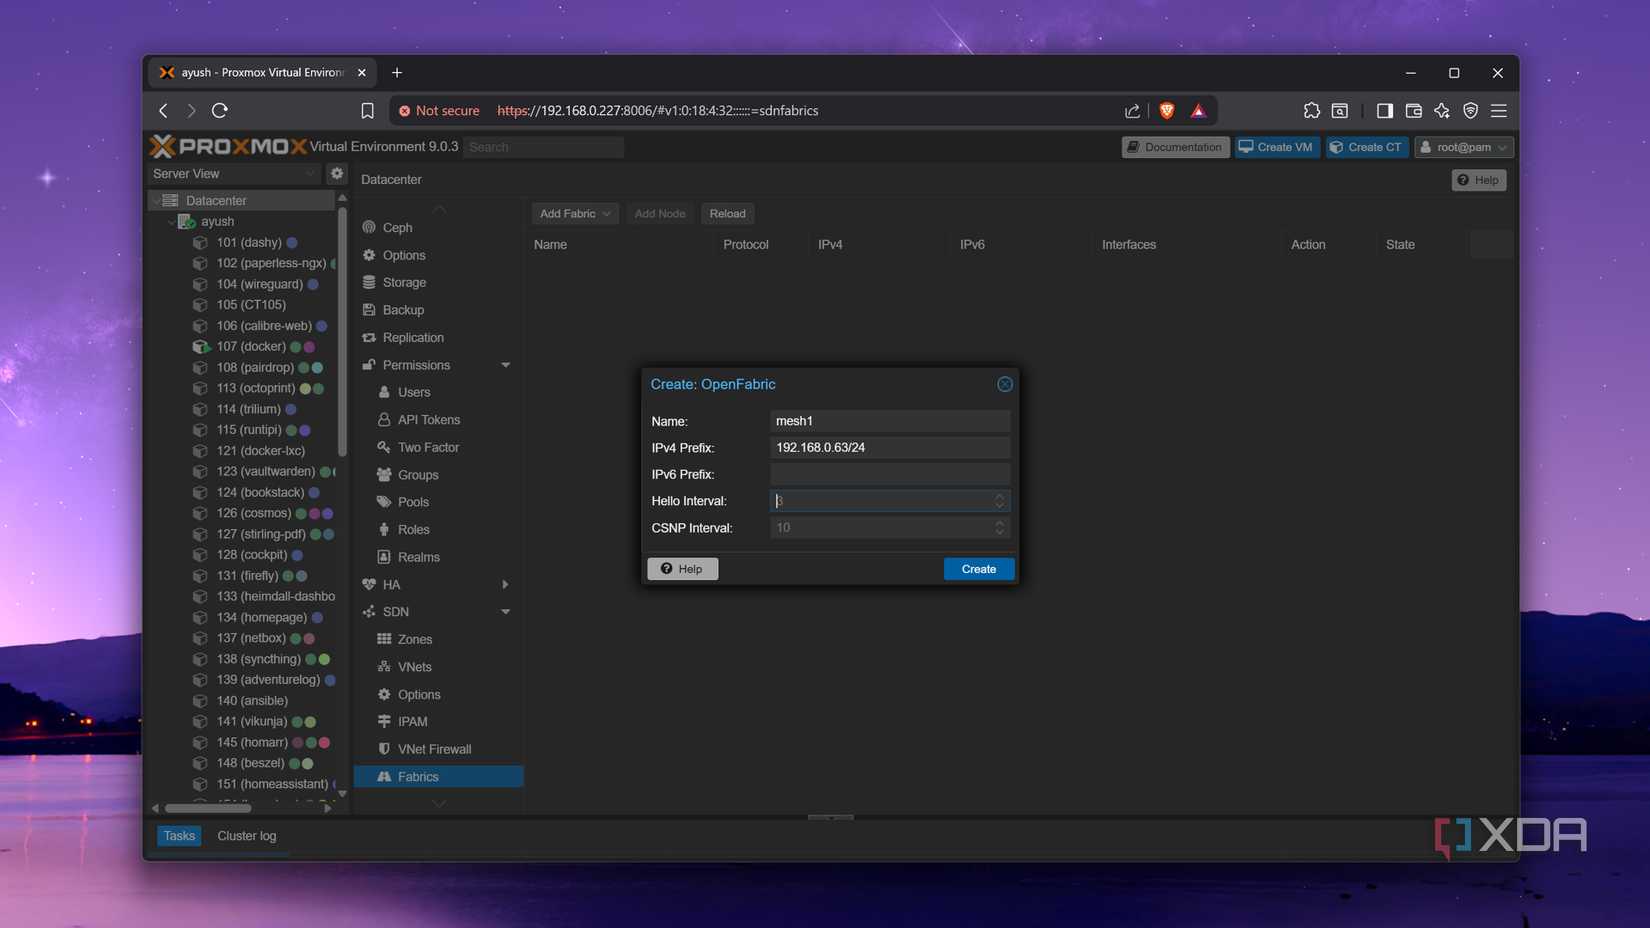
Task: Click the Create button in the dialog
Action: click(x=977, y=568)
